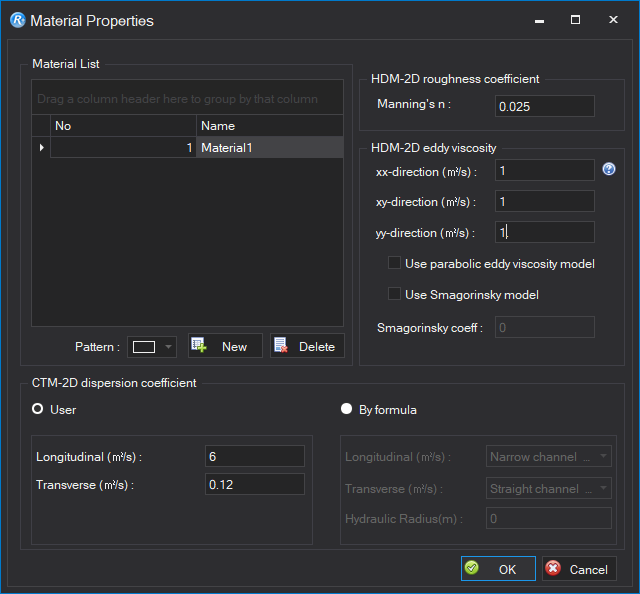The image size is (640, 594).
Task: Open the Transverse Straight channel dropdown
Action: [549, 489]
